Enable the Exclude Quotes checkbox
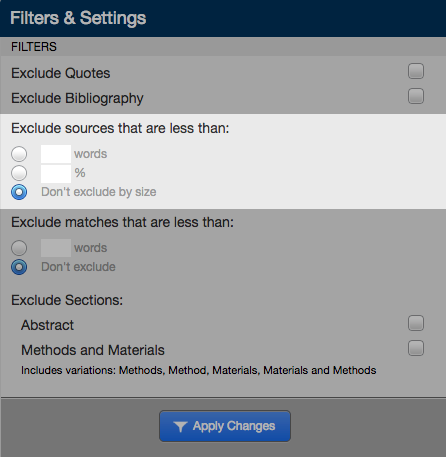 pyautogui.click(x=416, y=71)
